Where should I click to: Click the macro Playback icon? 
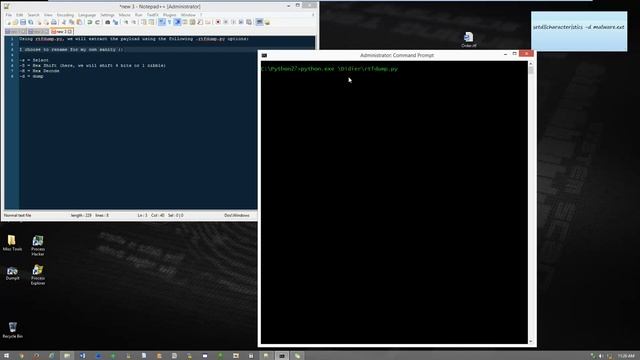coord(233,22)
